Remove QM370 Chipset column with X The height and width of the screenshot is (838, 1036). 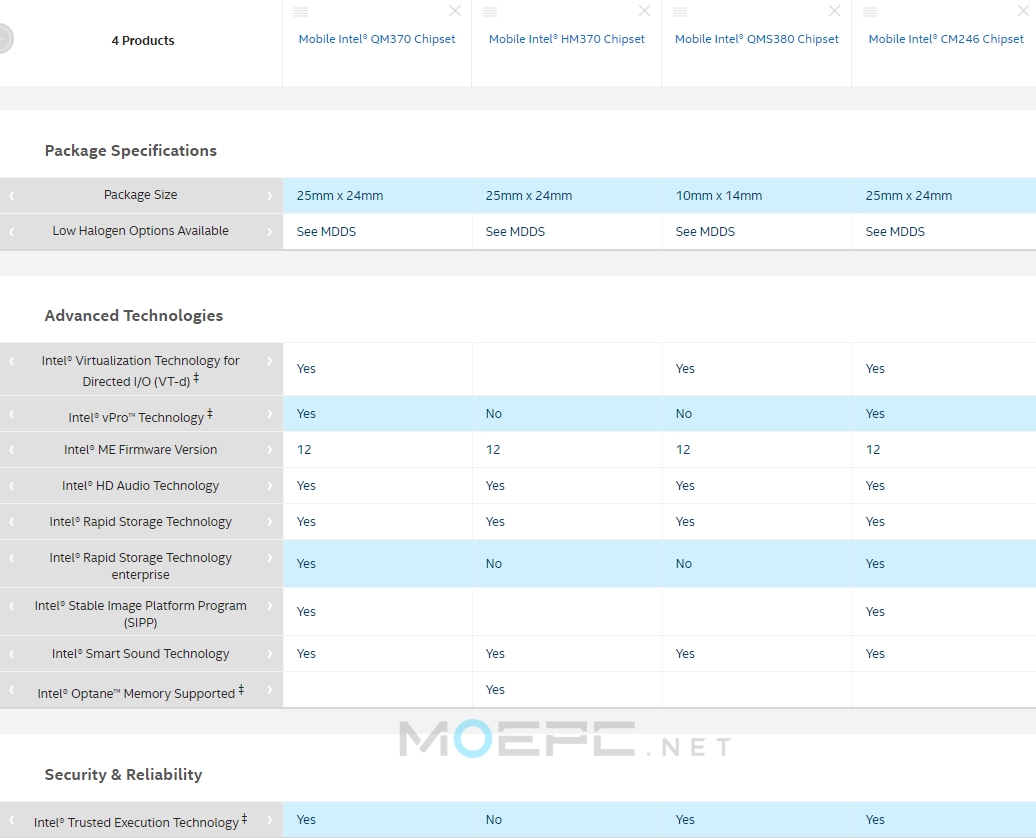(x=455, y=11)
